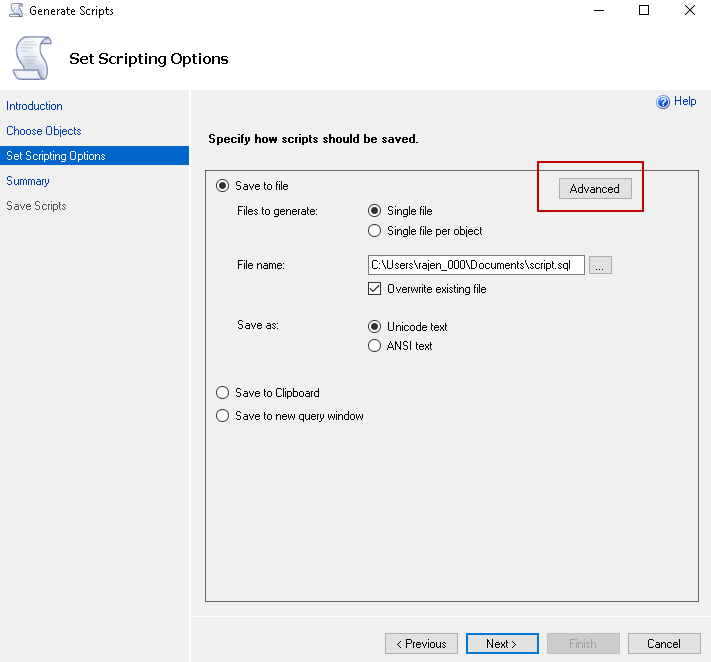Open the Summary page
The height and width of the screenshot is (662, 711).
pos(28,181)
